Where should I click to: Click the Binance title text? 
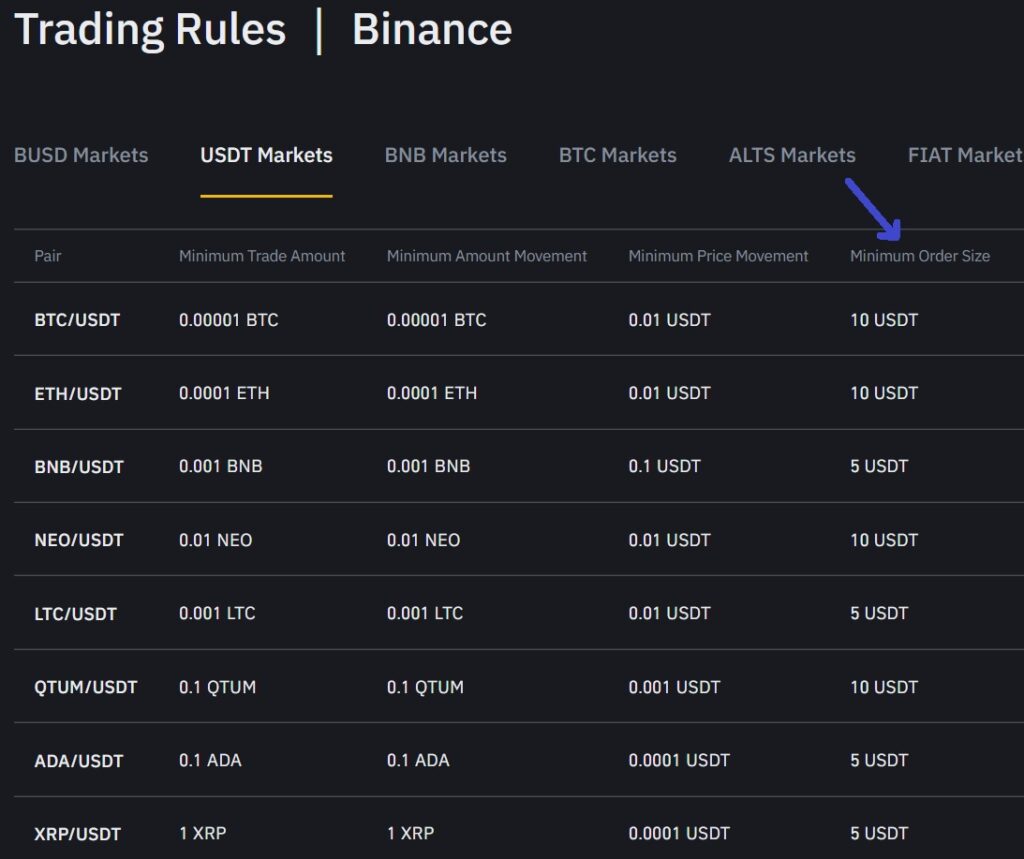coord(432,30)
